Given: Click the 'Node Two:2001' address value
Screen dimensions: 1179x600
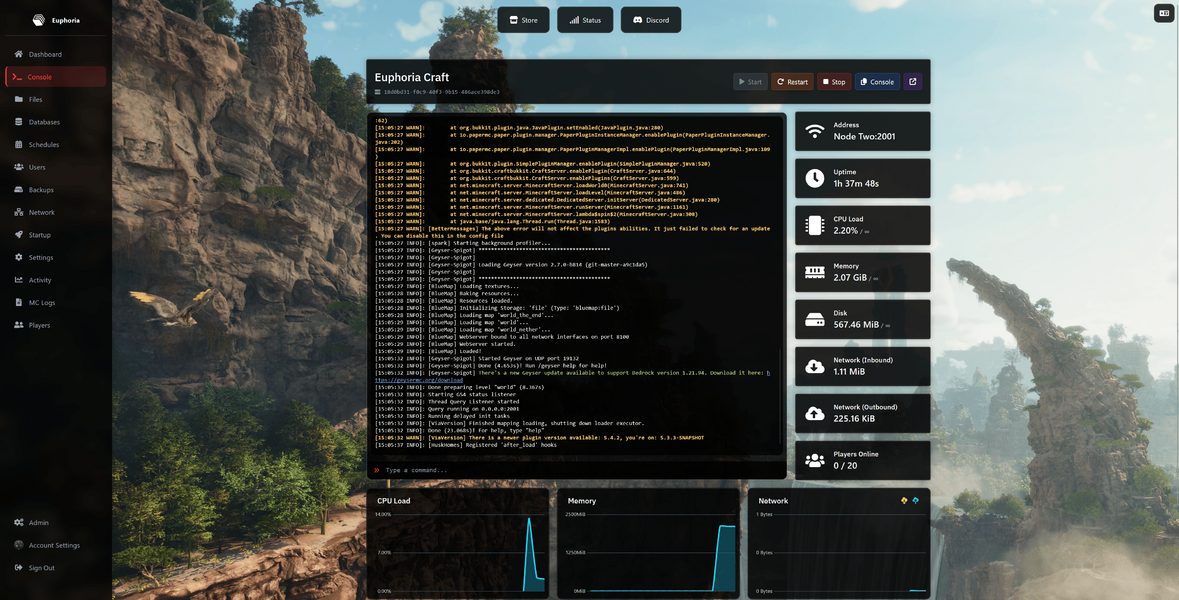Looking at the screenshot, I should click(x=864, y=137).
